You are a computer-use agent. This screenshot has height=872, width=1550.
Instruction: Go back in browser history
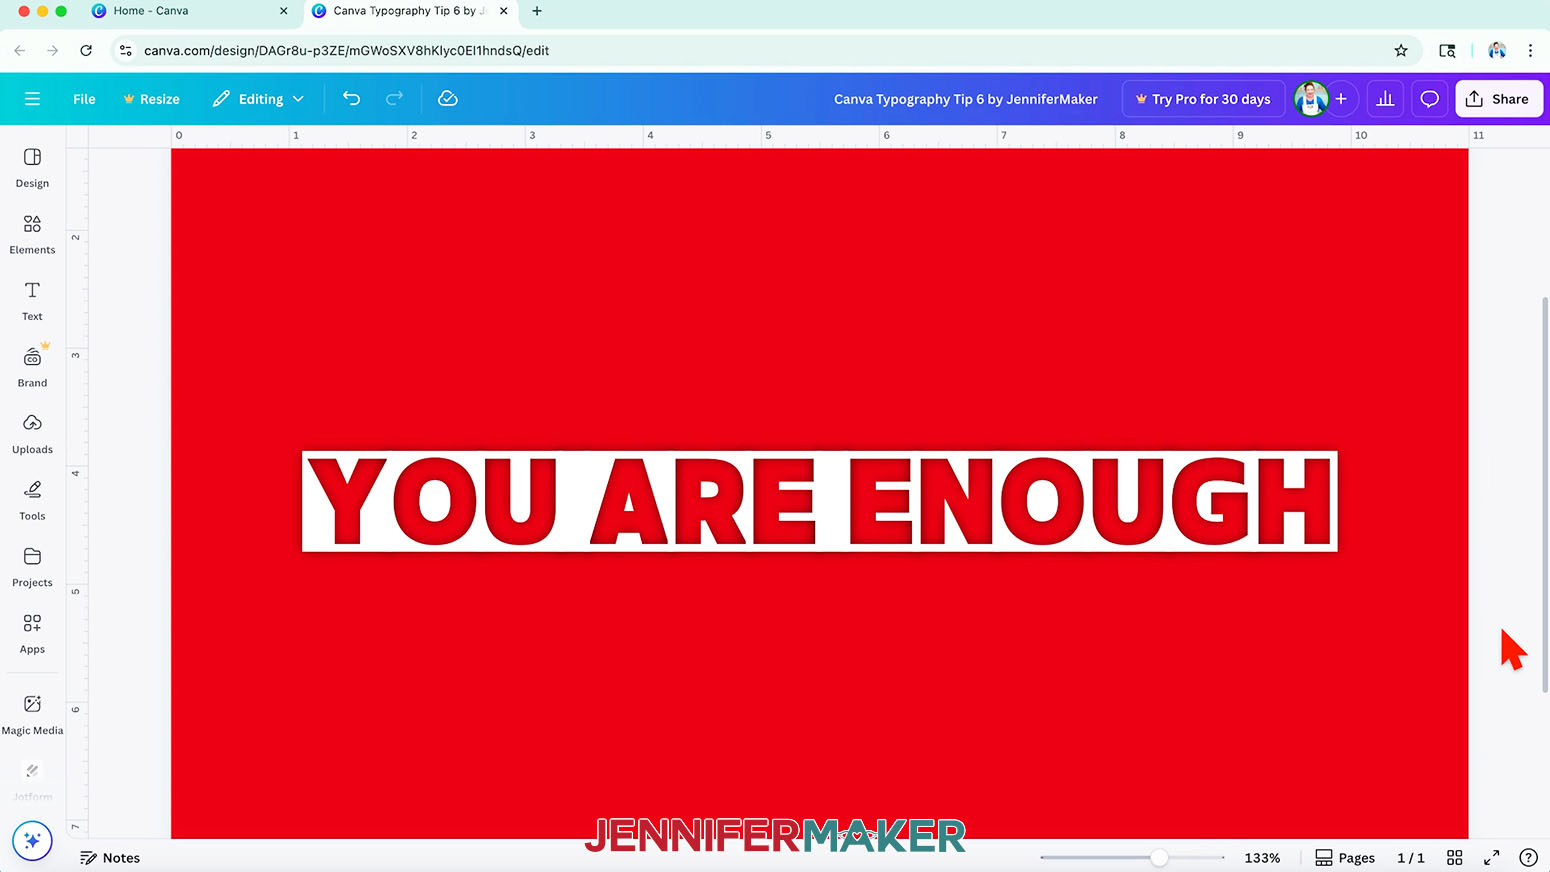pos(20,50)
